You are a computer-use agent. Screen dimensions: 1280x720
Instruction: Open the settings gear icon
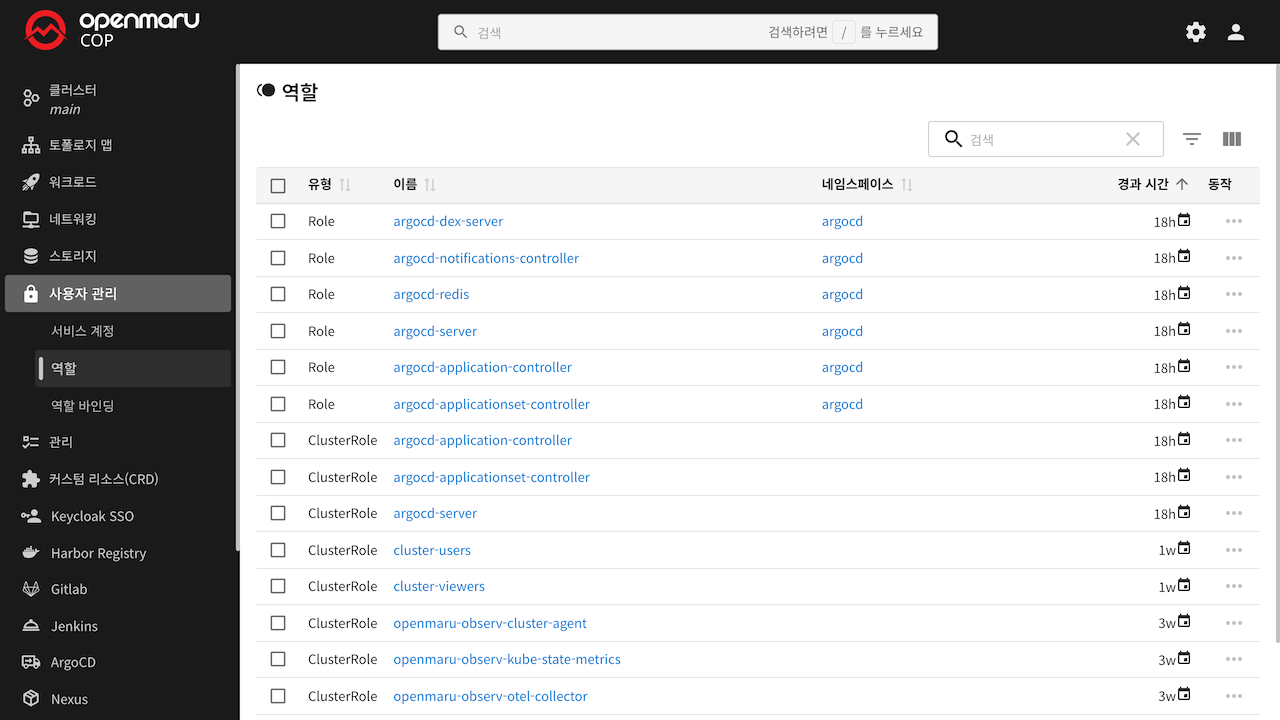pyautogui.click(x=1195, y=32)
